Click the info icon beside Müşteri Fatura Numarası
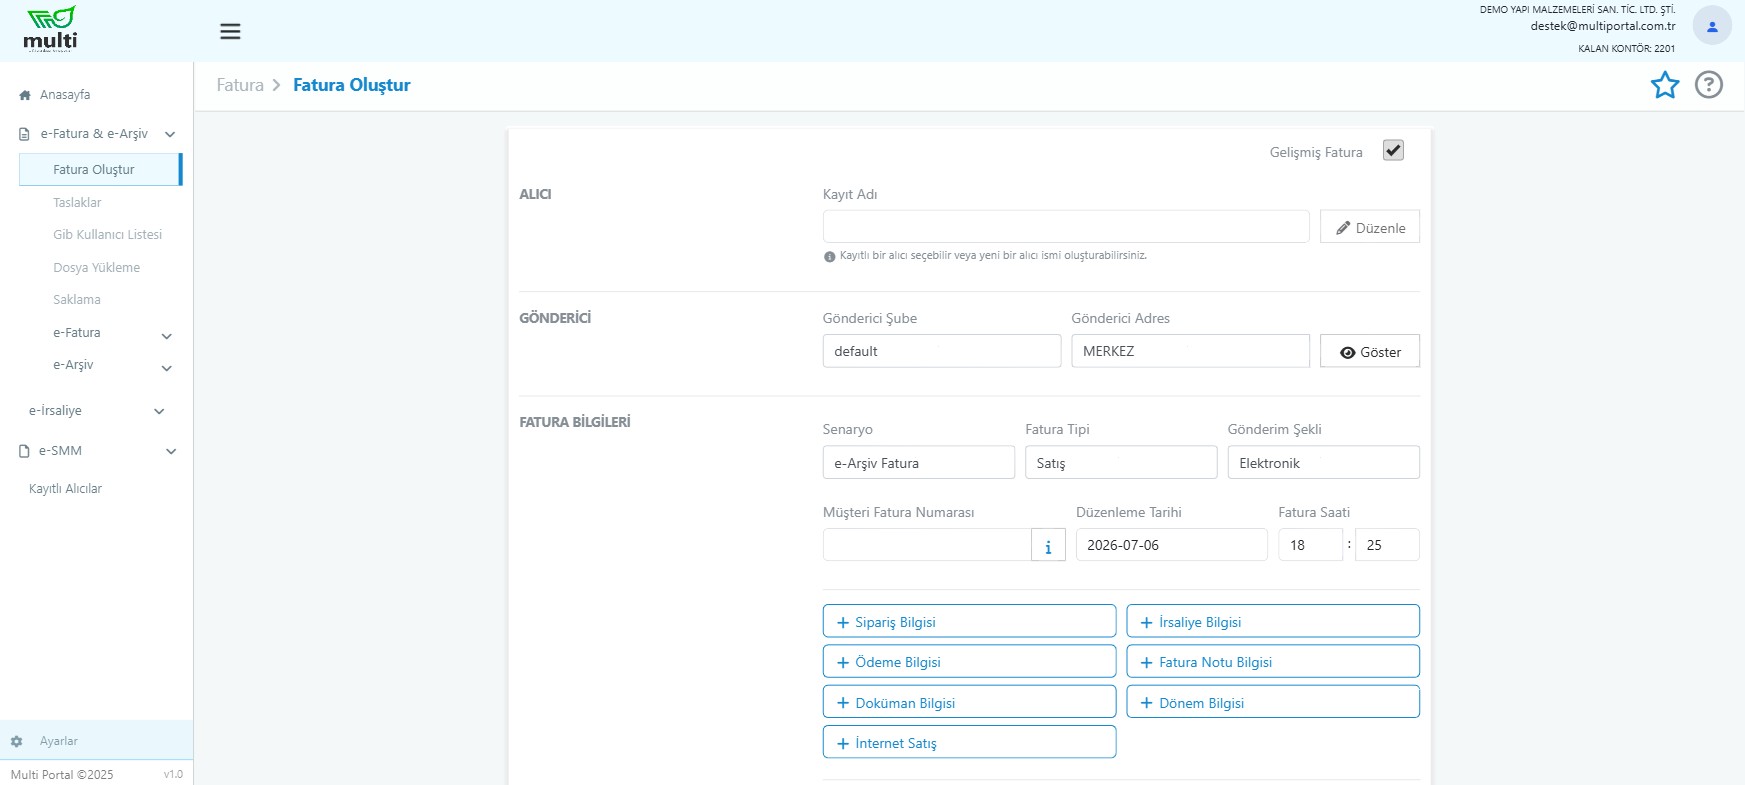The image size is (1745, 785). point(1048,545)
